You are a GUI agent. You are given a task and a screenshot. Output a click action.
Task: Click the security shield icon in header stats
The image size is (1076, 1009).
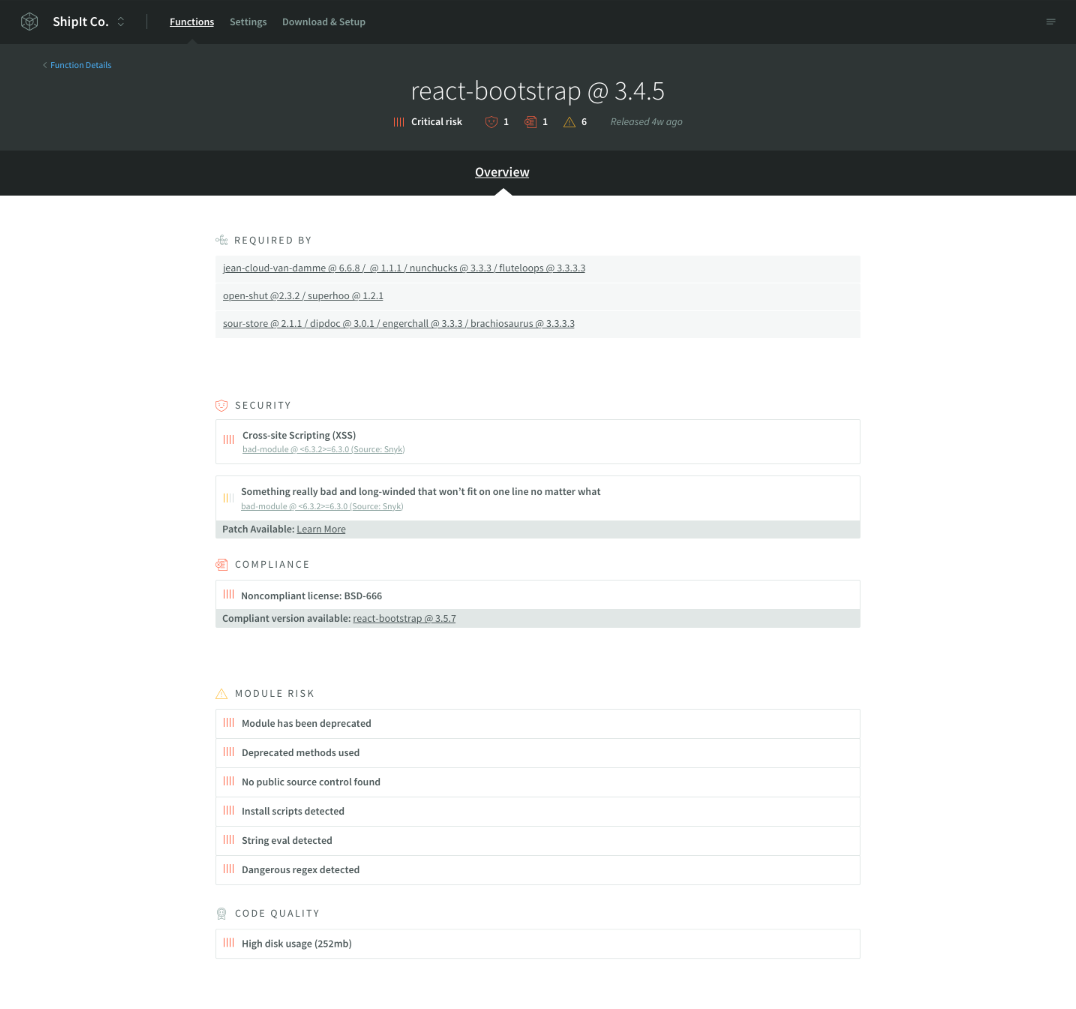pyautogui.click(x=491, y=122)
